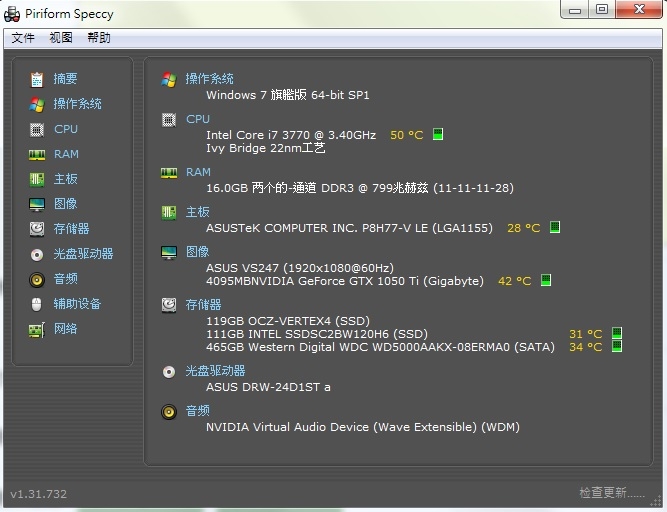The width and height of the screenshot is (667, 512).
Task: Click the window resize grip at bottom corner
Action: tap(656, 502)
